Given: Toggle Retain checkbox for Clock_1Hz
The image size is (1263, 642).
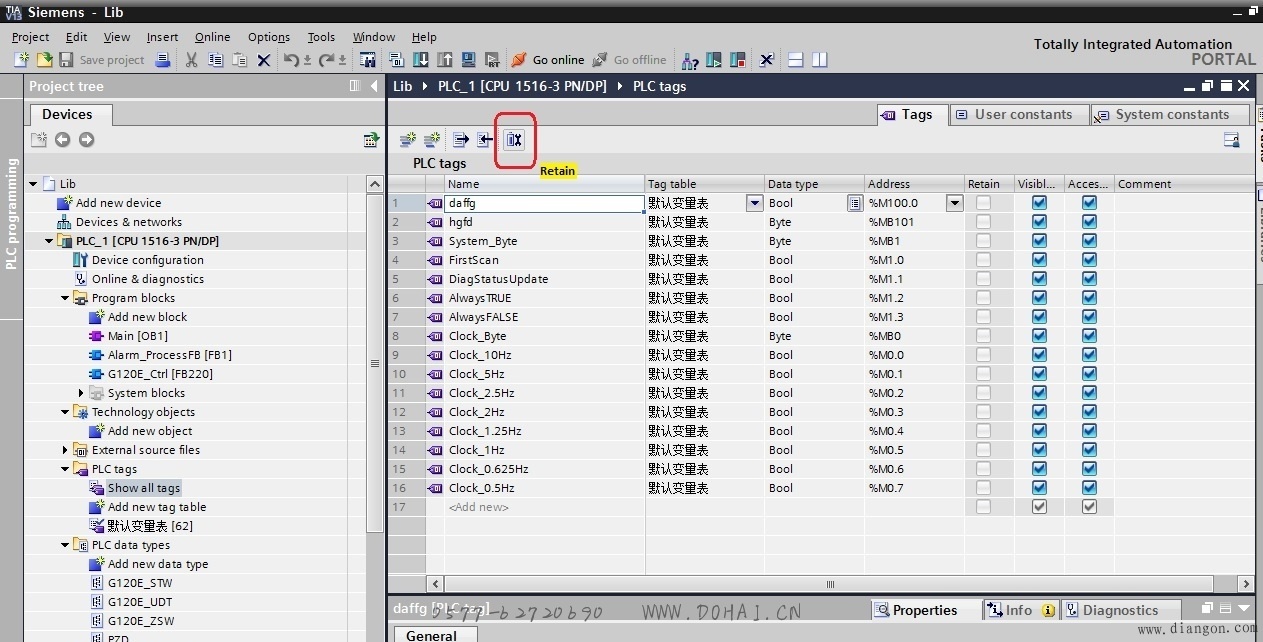Looking at the screenshot, I should click(984, 450).
